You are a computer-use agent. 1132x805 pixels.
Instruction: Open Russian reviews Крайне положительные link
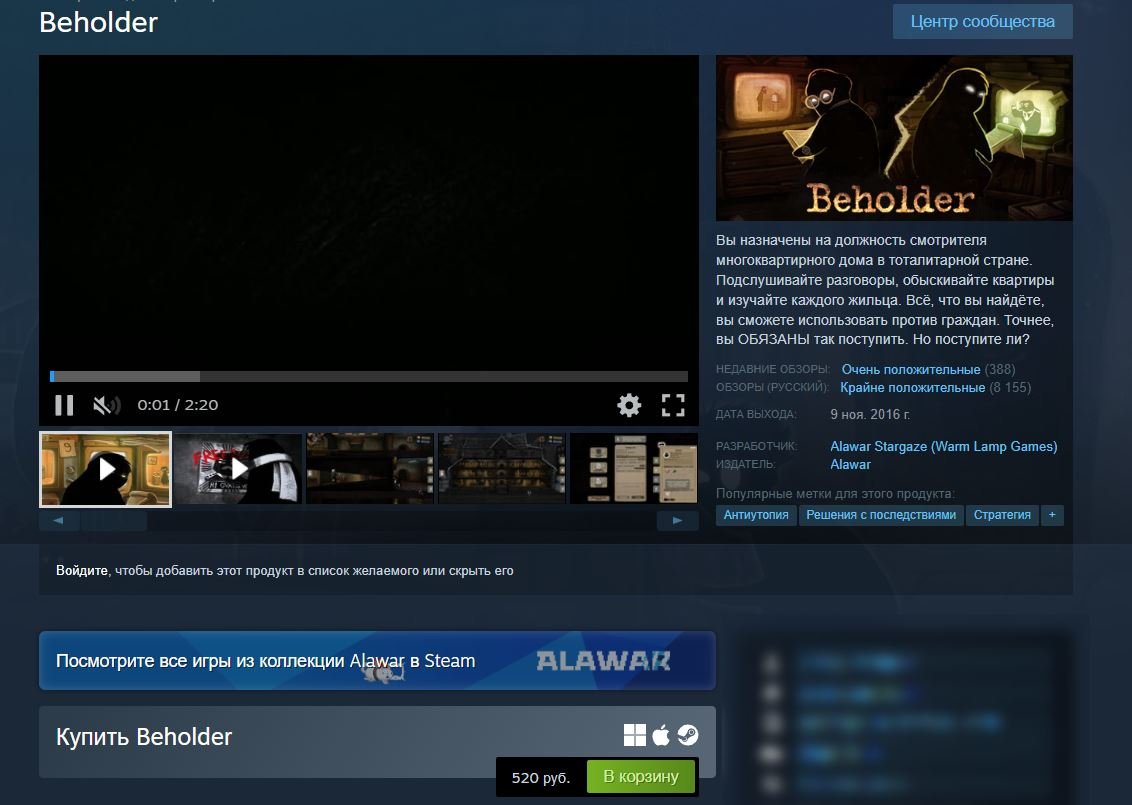(x=913, y=388)
